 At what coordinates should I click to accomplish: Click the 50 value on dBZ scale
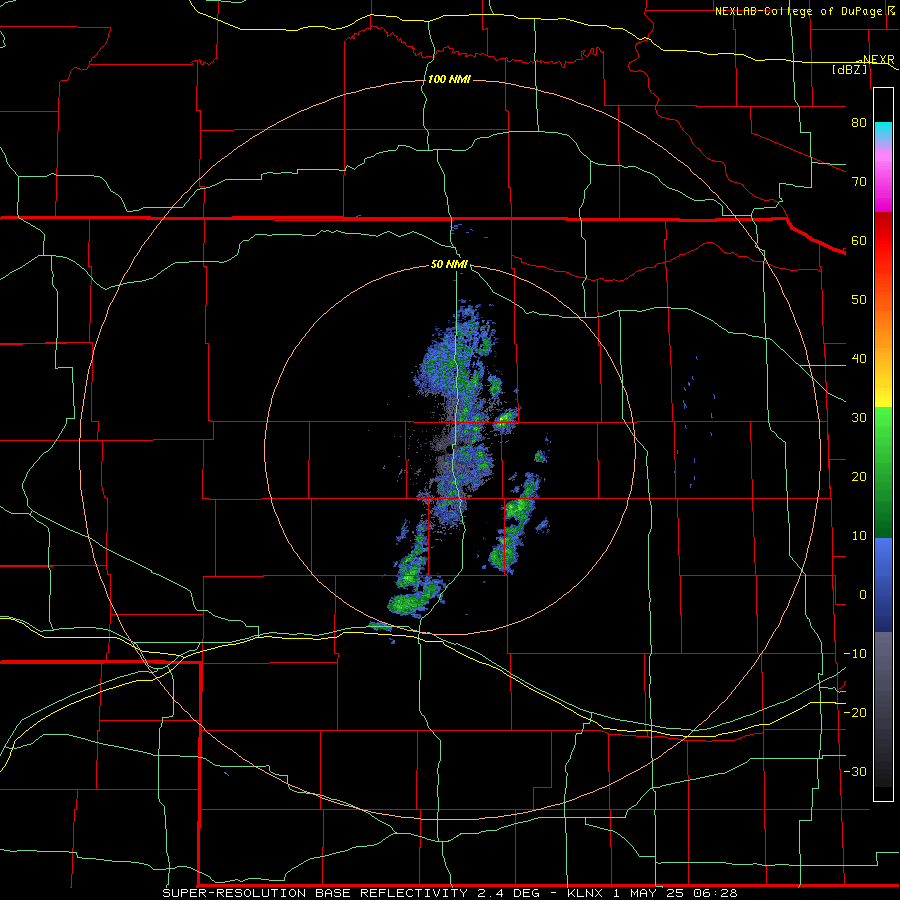(x=859, y=300)
